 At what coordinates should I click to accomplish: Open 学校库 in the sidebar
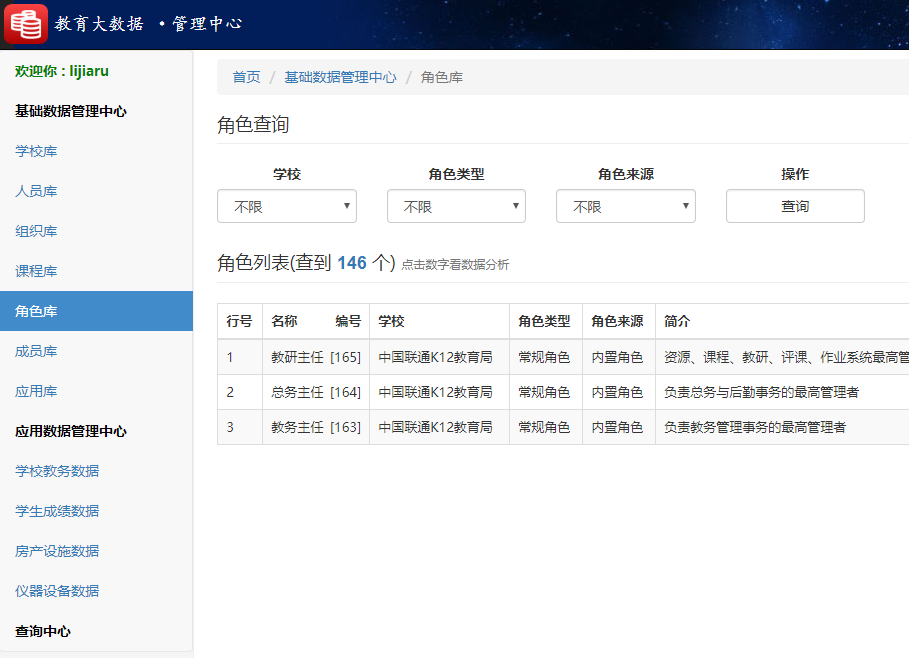coord(37,151)
